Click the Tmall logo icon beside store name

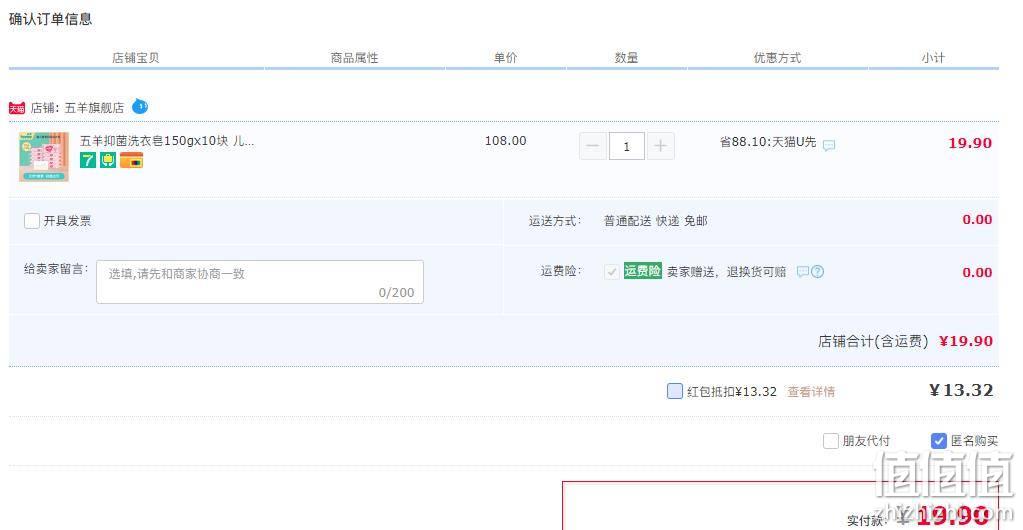(17, 108)
